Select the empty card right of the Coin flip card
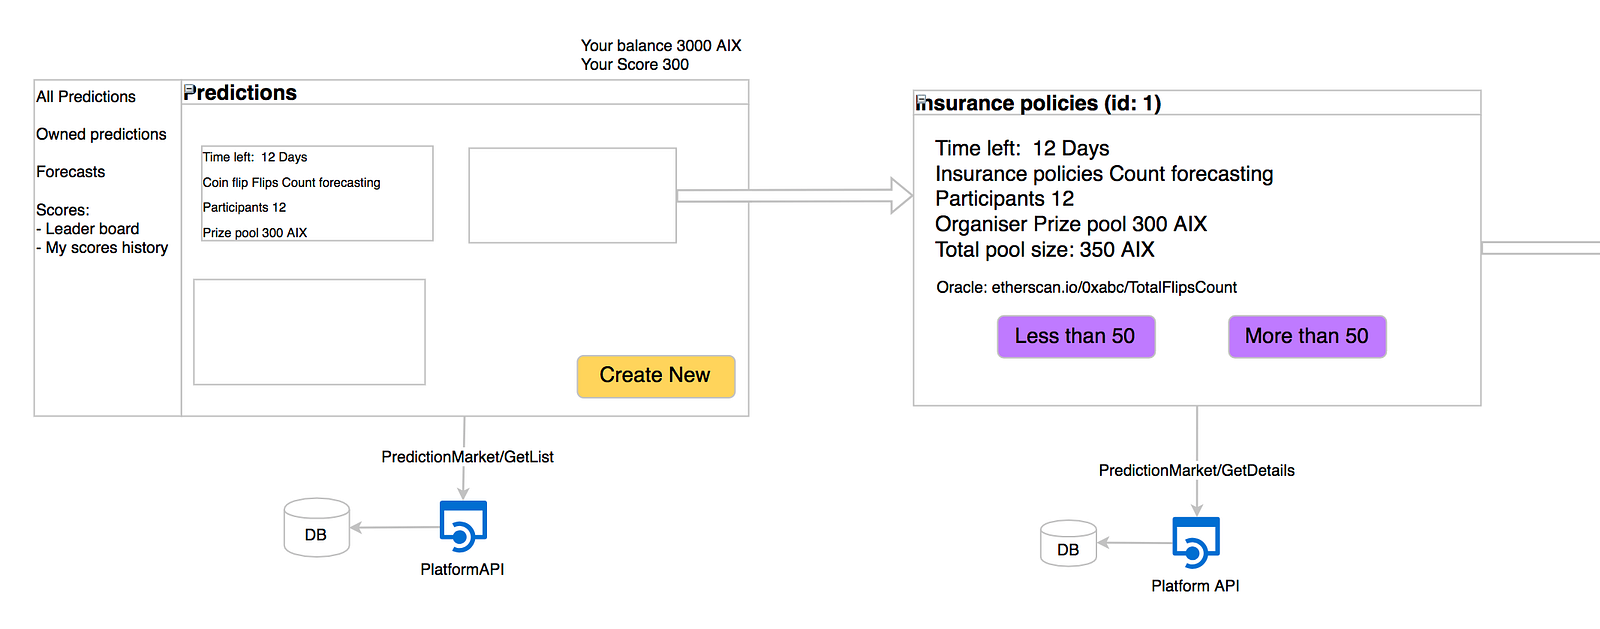Image resolution: width=1600 pixels, height=629 pixels. tap(572, 196)
